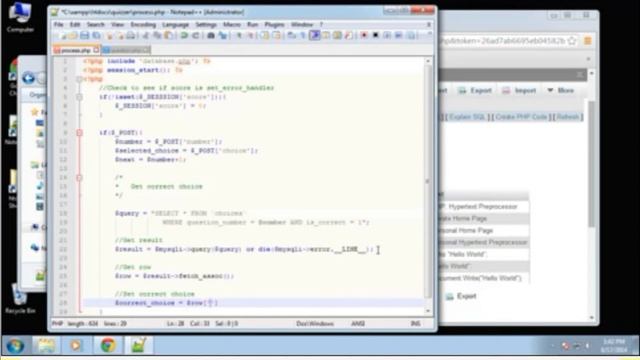Undo the last edit via toolbar
640x360 pixels.
coord(184,36)
